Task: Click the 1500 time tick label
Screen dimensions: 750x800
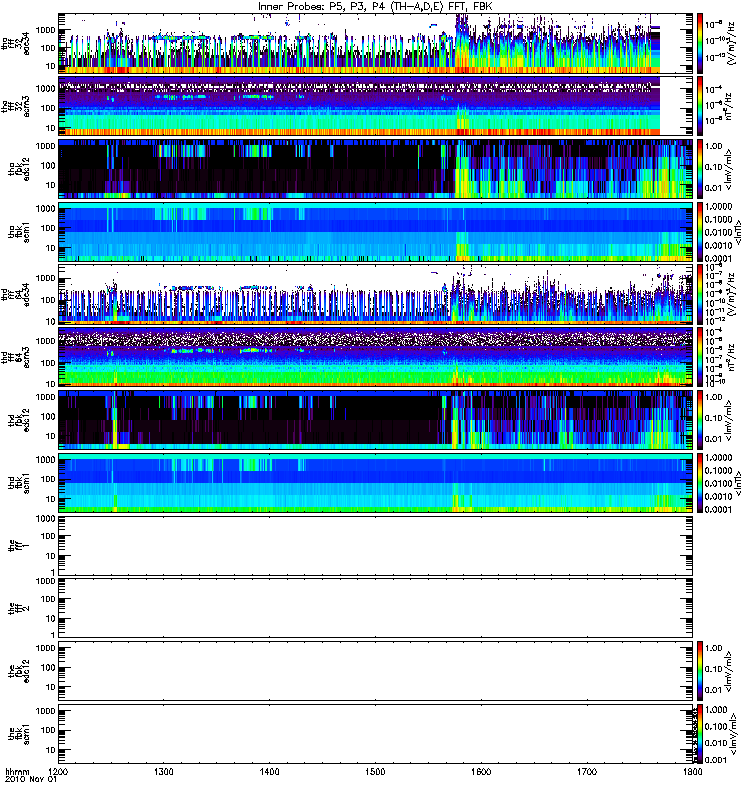Action: click(x=375, y=771)
